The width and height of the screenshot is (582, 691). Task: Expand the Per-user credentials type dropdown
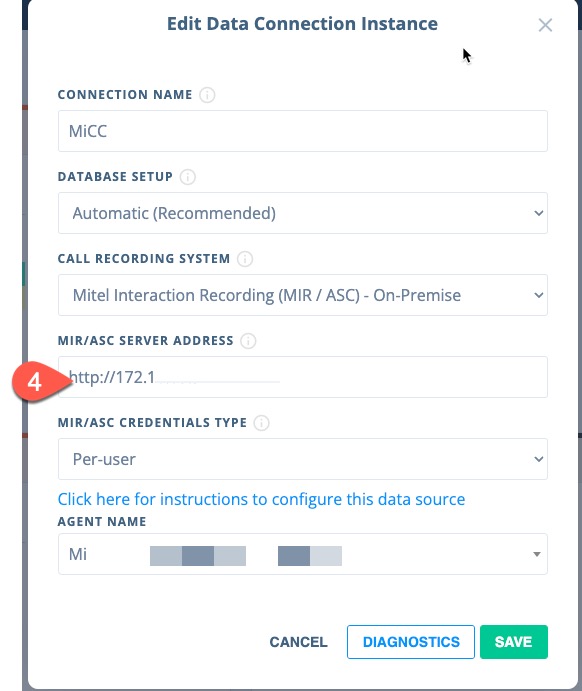tap(303, 459)
